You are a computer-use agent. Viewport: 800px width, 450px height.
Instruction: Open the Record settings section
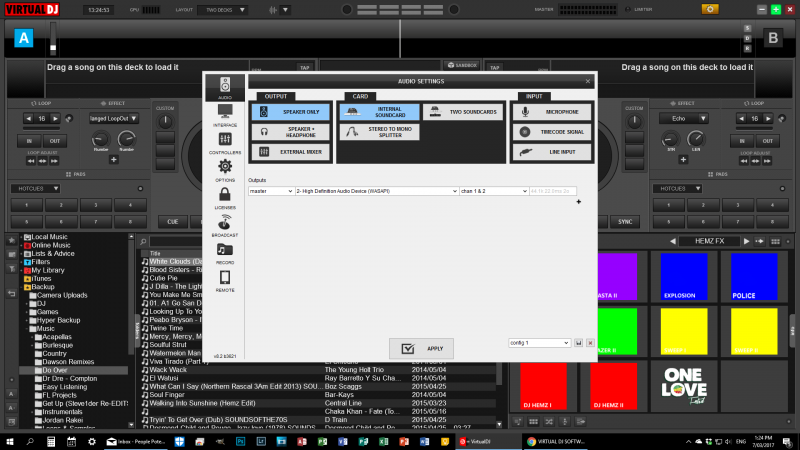point(225,253)
